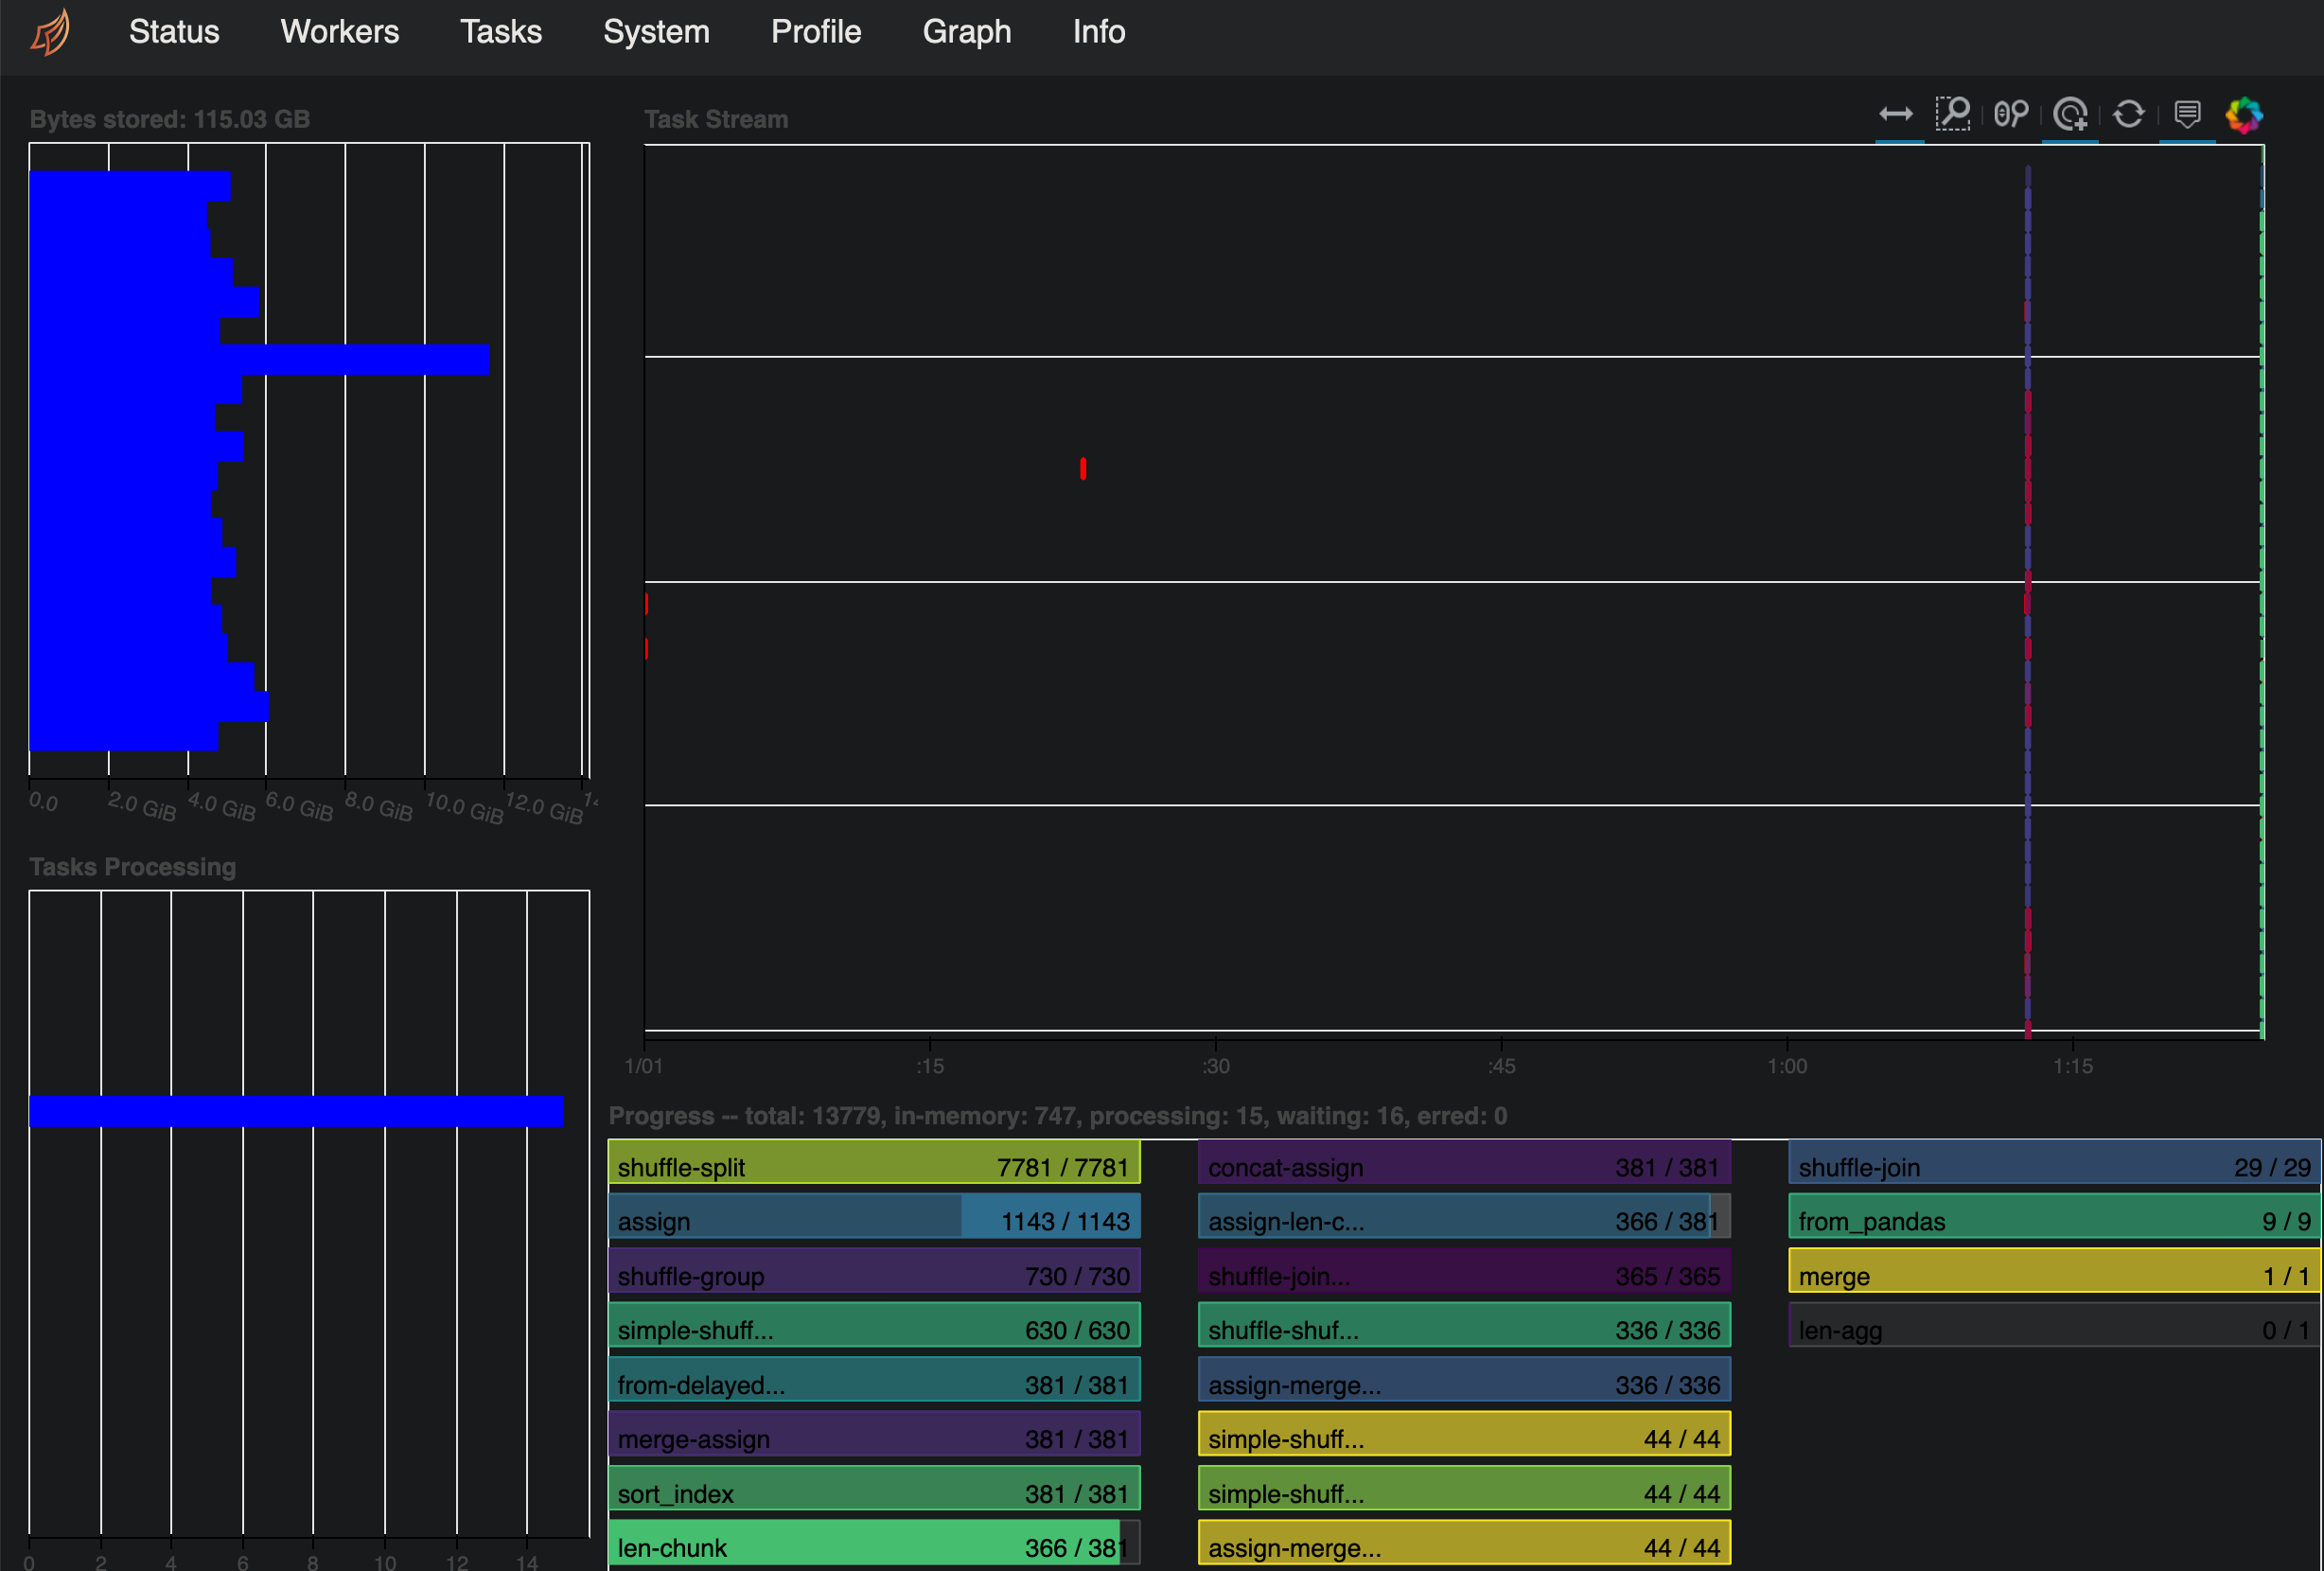Click the blue Tasks Processing bar
Image resolution: width=2324 pixels, height=1571 pixels.
296,1111
